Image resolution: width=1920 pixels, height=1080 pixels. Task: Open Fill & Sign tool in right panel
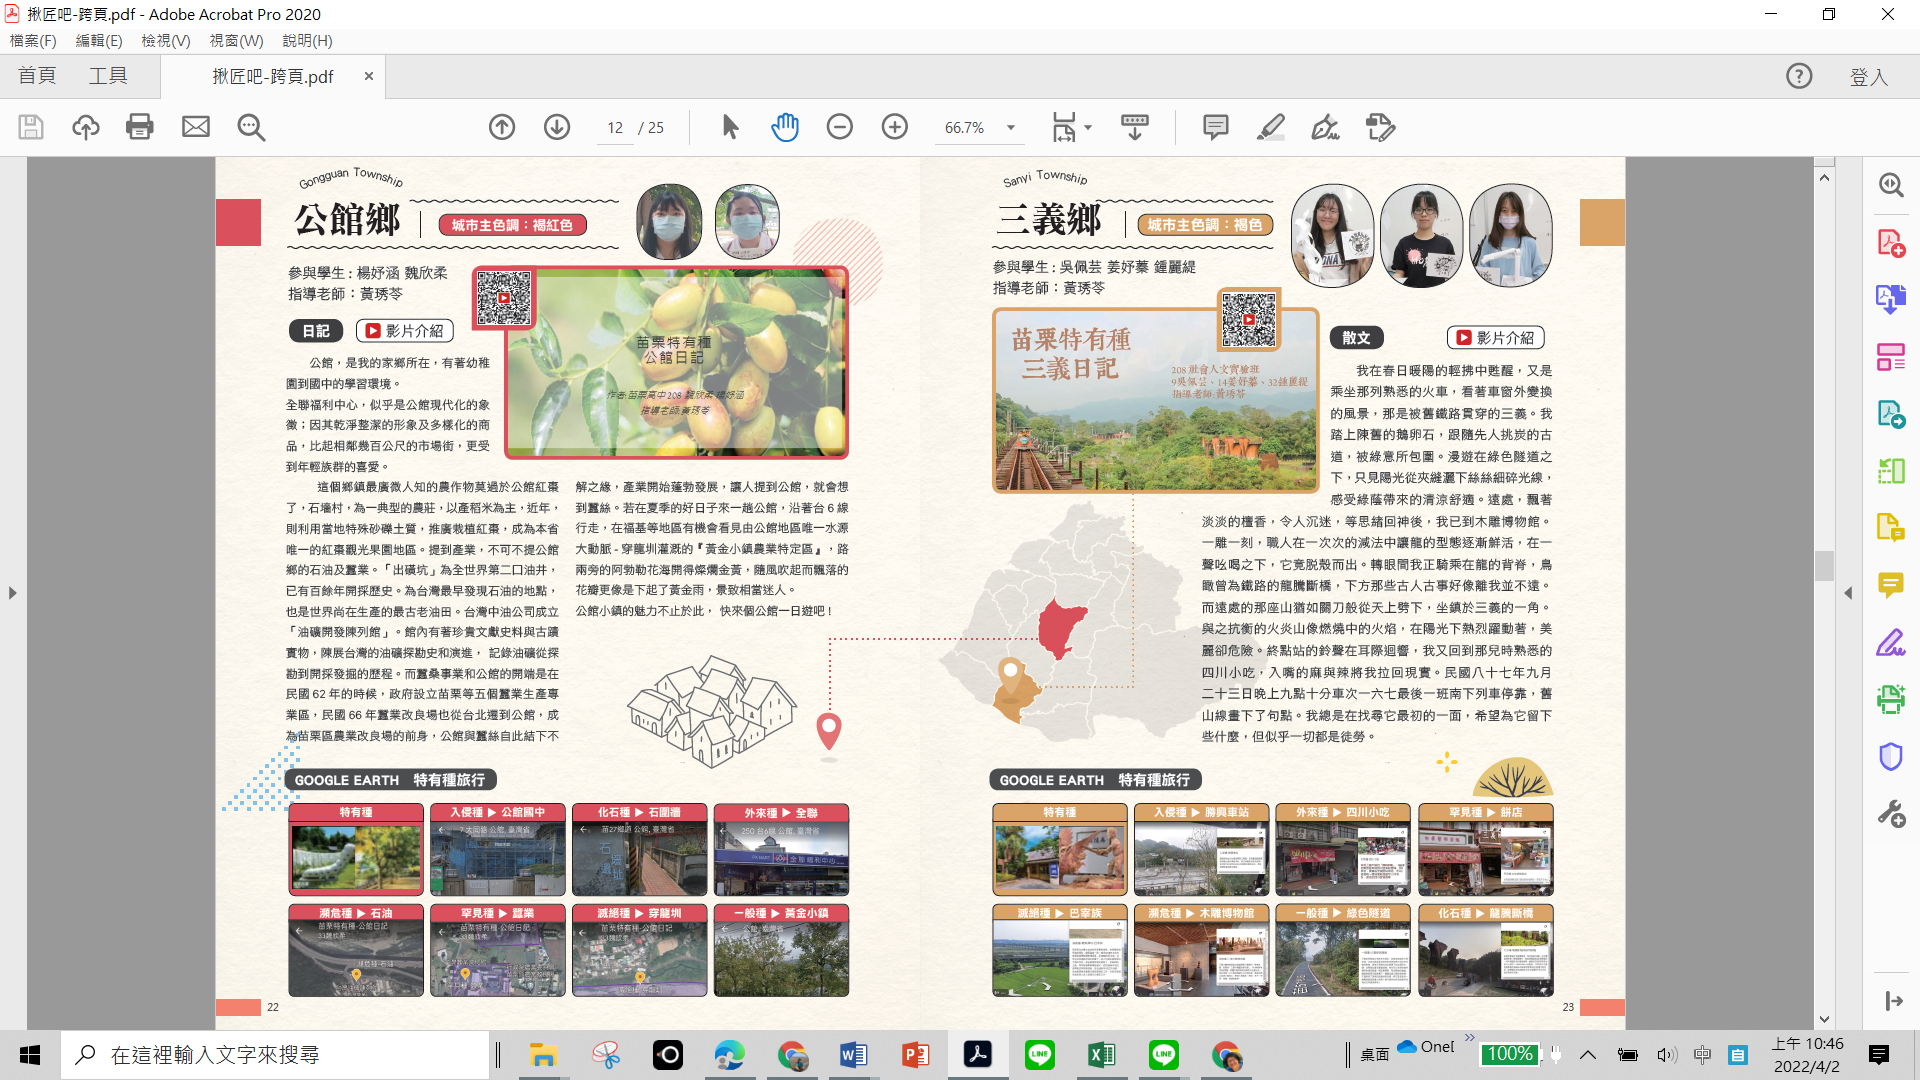[1891, 642]
